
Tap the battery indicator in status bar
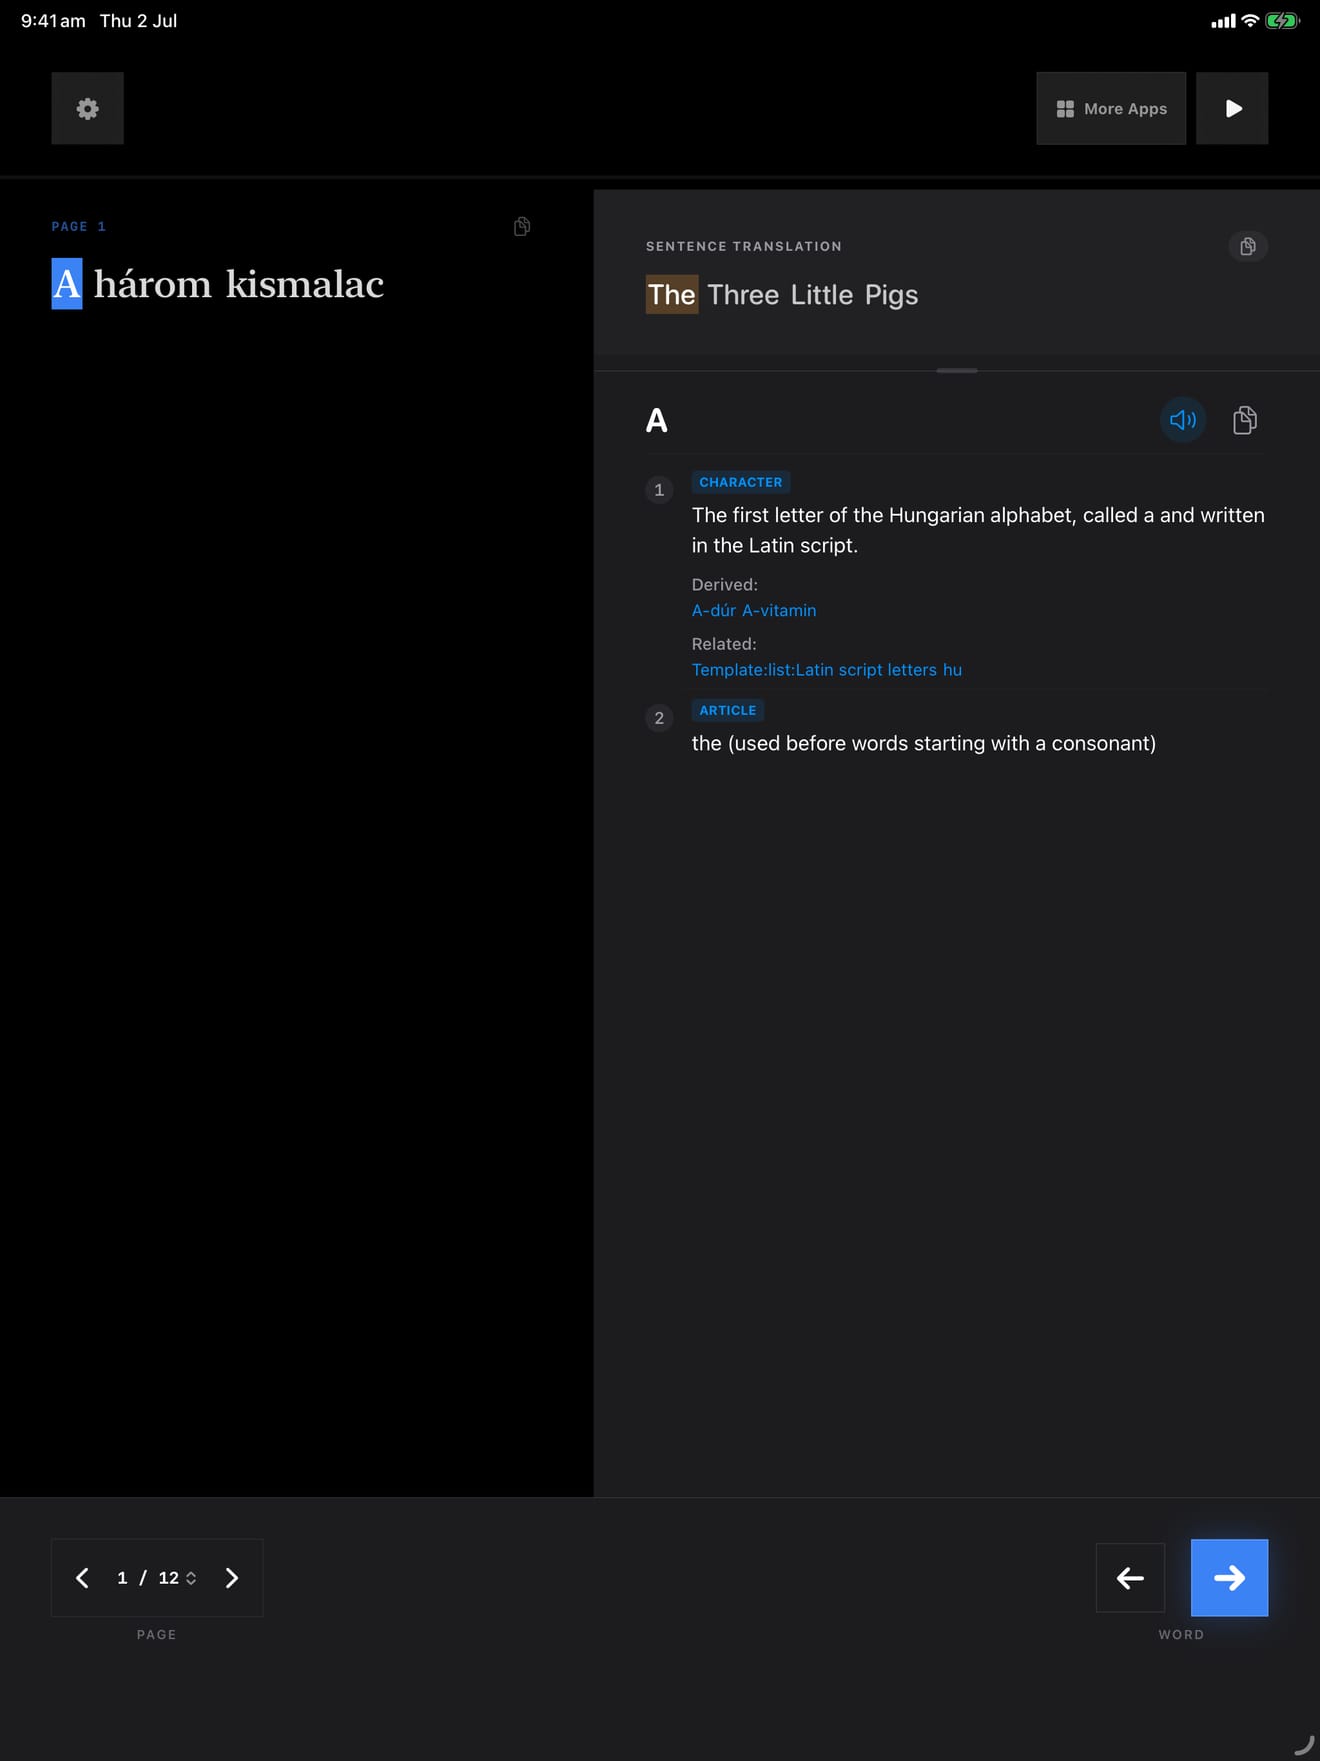click(x=1282, y=21)
